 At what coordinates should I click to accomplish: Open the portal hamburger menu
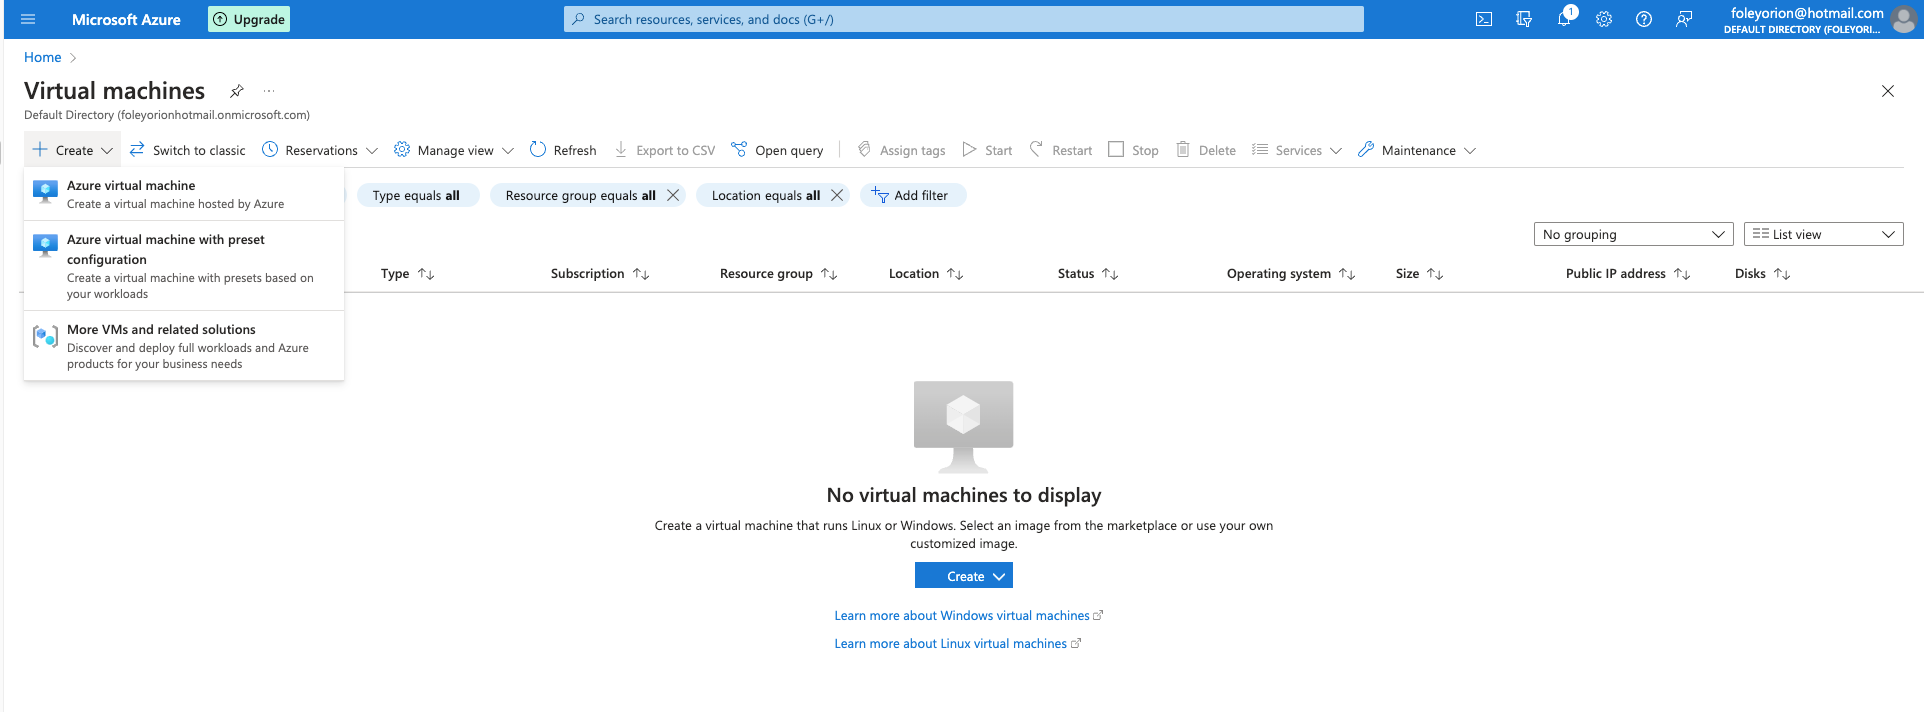[x=28, y=19]
